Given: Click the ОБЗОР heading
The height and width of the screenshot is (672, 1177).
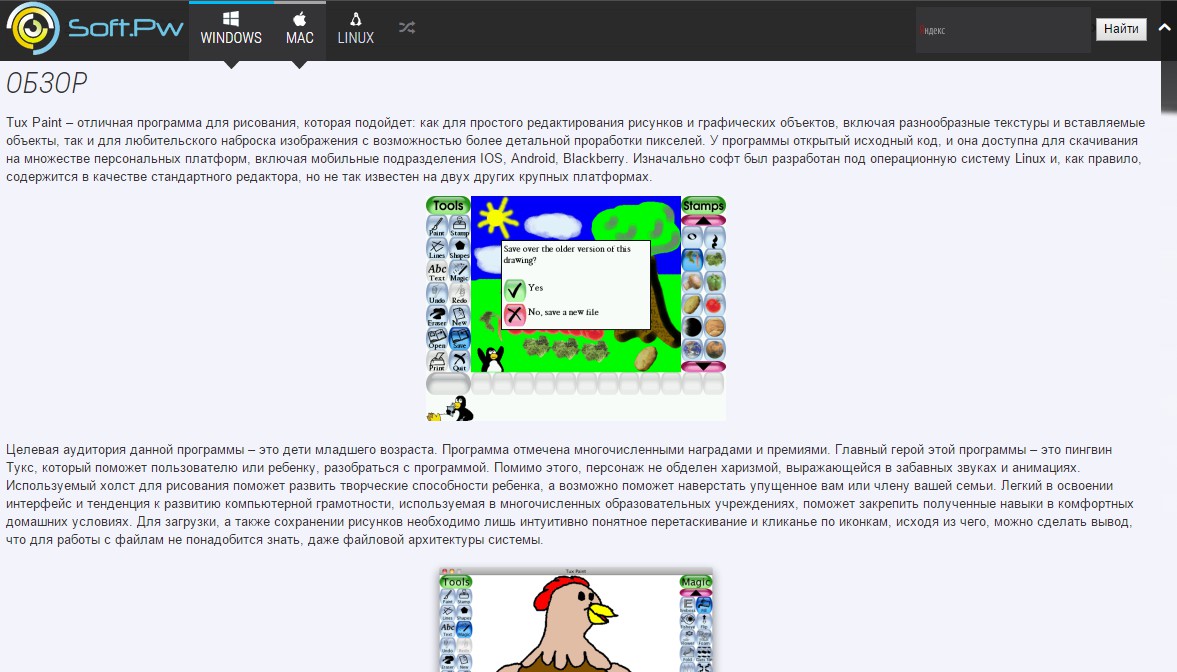Looking at the screenshot, I should (47, 83).
